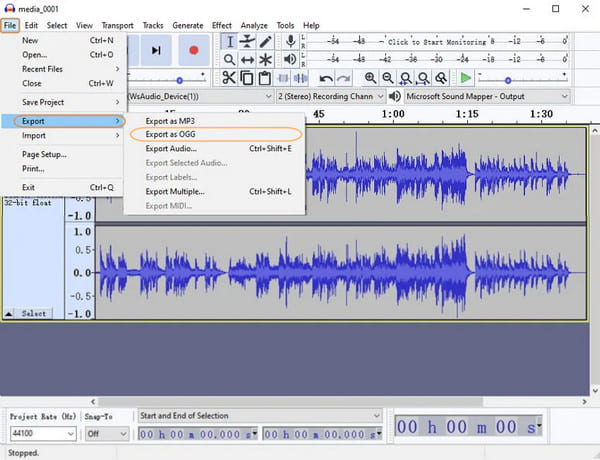Choose Exit from File menu
The width and height of the screenshot is (600, 460).
point(63,188)
